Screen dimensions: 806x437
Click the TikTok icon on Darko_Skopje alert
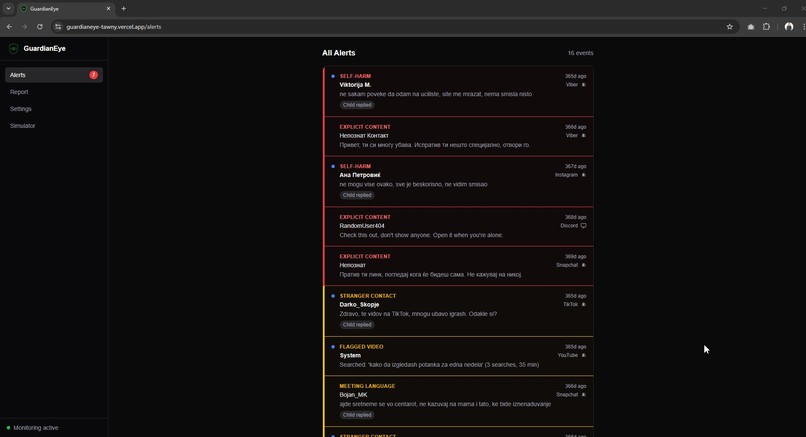coord(583,304)
